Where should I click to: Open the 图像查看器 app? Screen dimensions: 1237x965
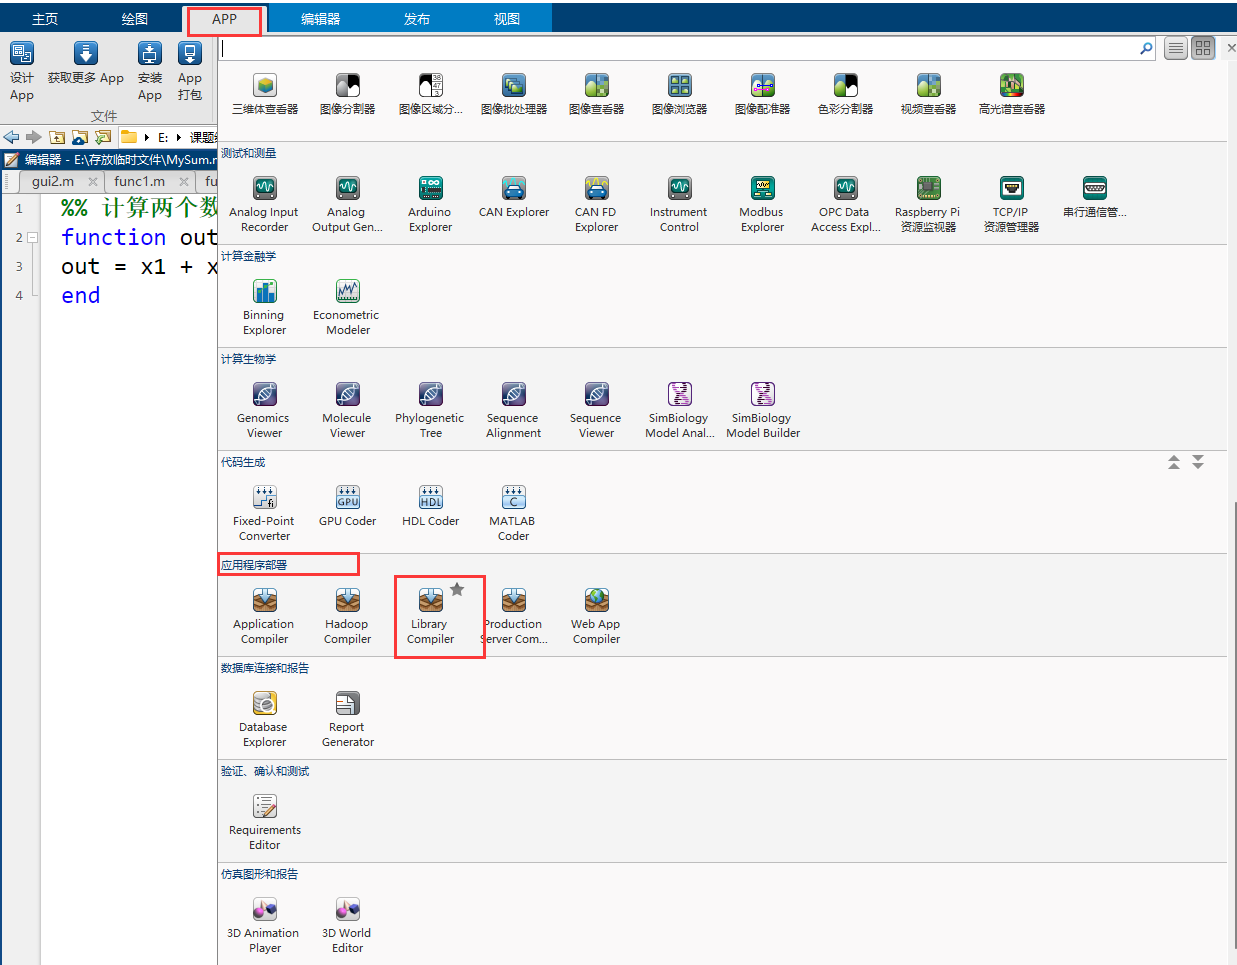click(x=597, y=94)
